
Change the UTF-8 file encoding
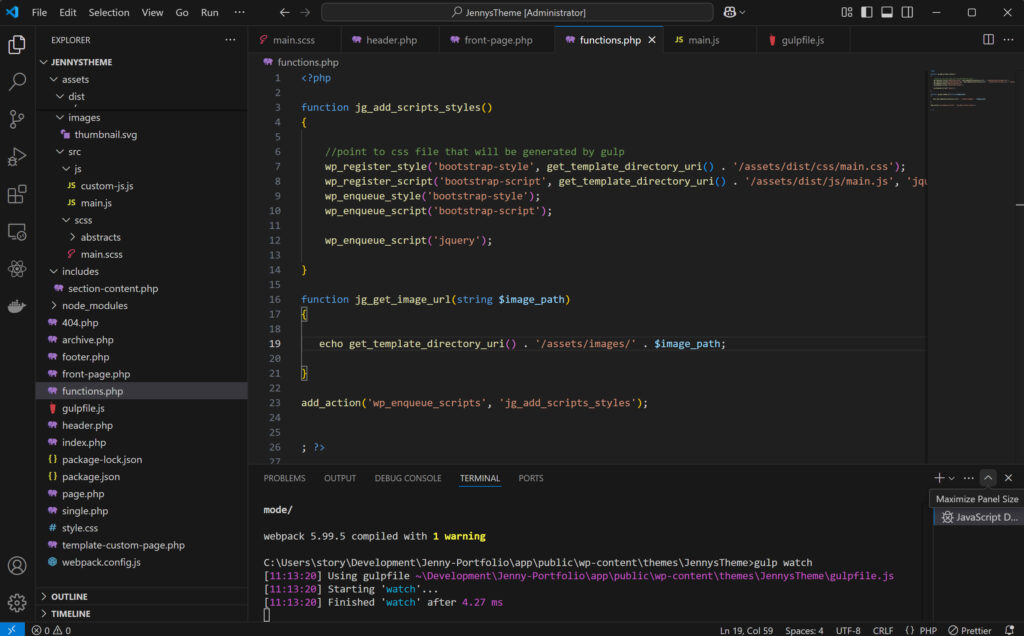[848, 630]
